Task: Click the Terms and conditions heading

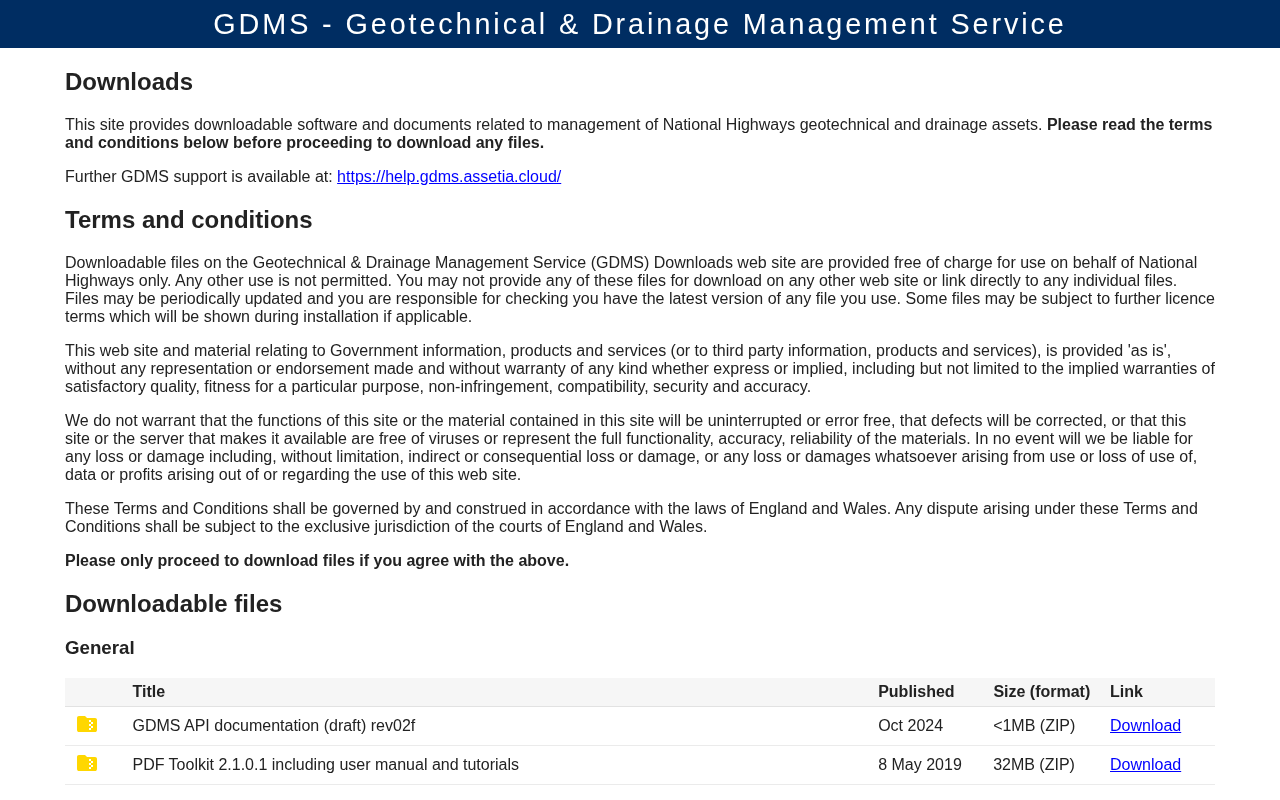Action: 189,220
